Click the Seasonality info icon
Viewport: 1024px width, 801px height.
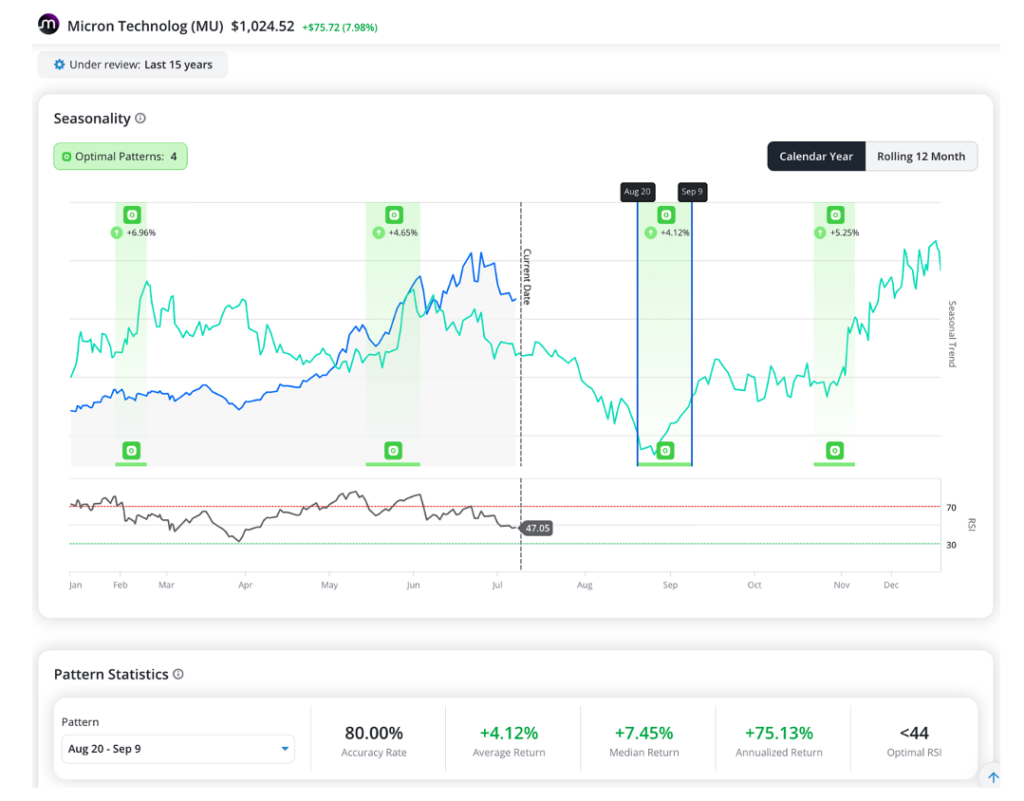pyautogui.click(x=140, y=118)
